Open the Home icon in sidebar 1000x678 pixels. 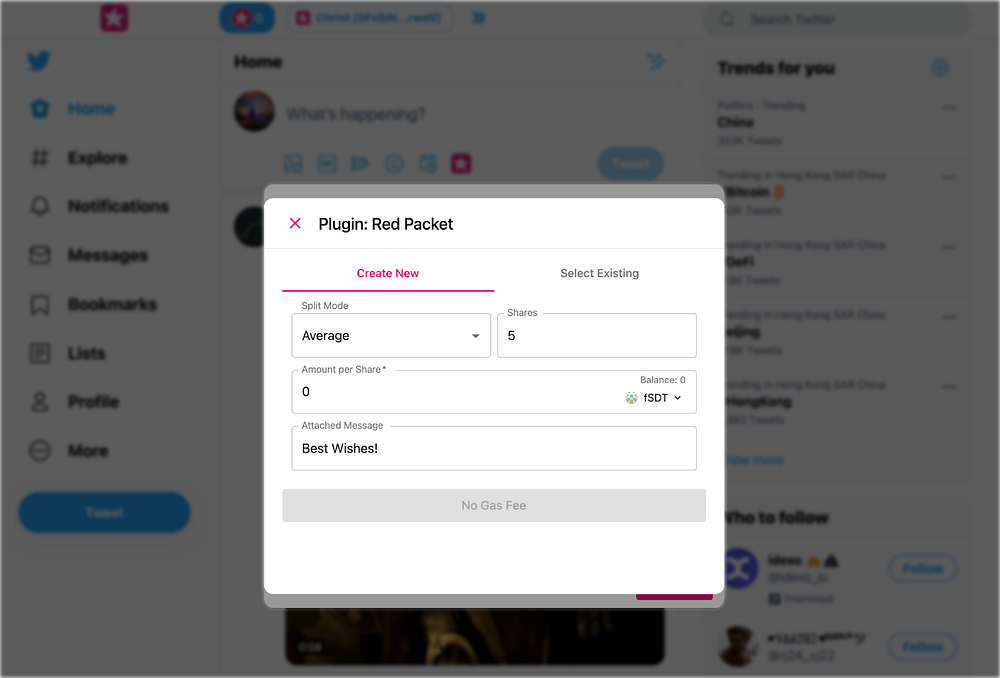click(40, 109)
